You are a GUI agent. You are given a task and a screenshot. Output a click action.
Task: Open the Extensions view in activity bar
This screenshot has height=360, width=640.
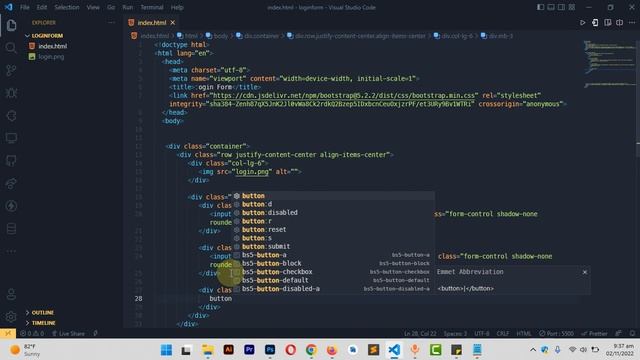pos(11,116)
